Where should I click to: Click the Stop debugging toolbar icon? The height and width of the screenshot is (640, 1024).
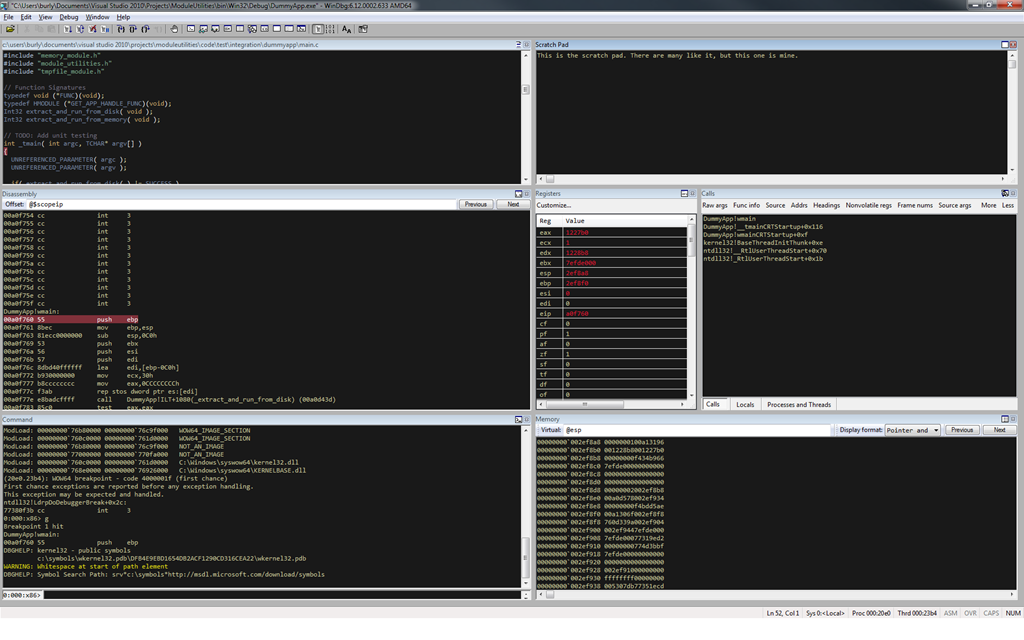(x=92, y=29)
